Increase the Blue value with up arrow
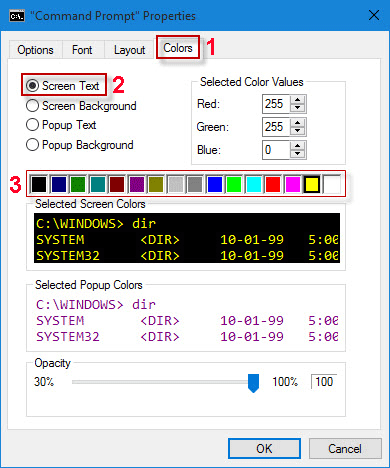The height and width of the screenshot is (468, 390). tap(297, 146)
